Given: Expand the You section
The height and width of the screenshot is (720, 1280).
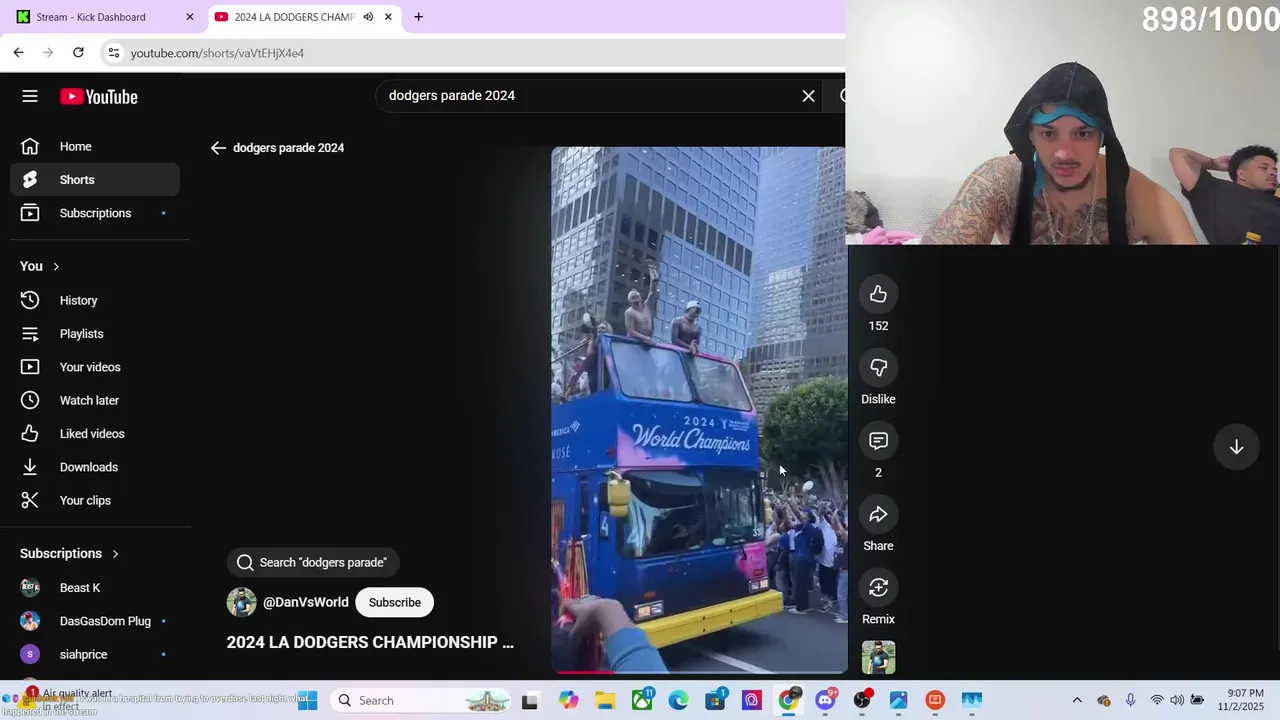Looking at the screenshot, I should (x=40, y=266).
